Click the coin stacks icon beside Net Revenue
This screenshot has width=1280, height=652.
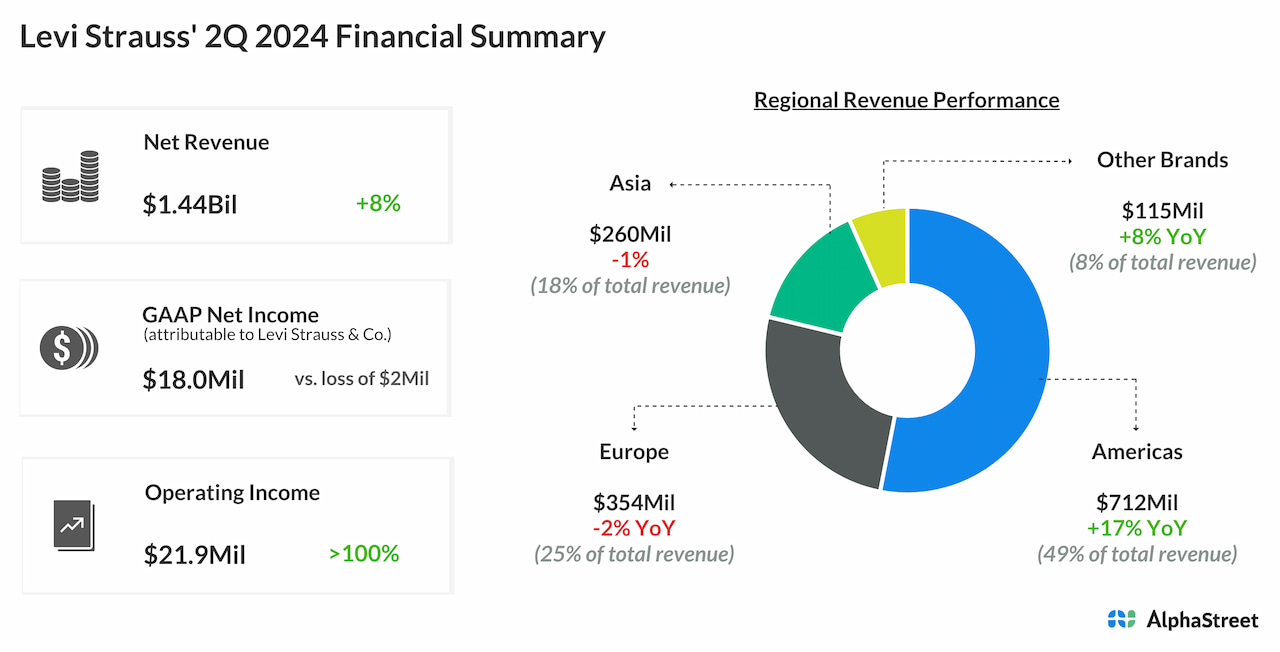(x=69, y=175)
